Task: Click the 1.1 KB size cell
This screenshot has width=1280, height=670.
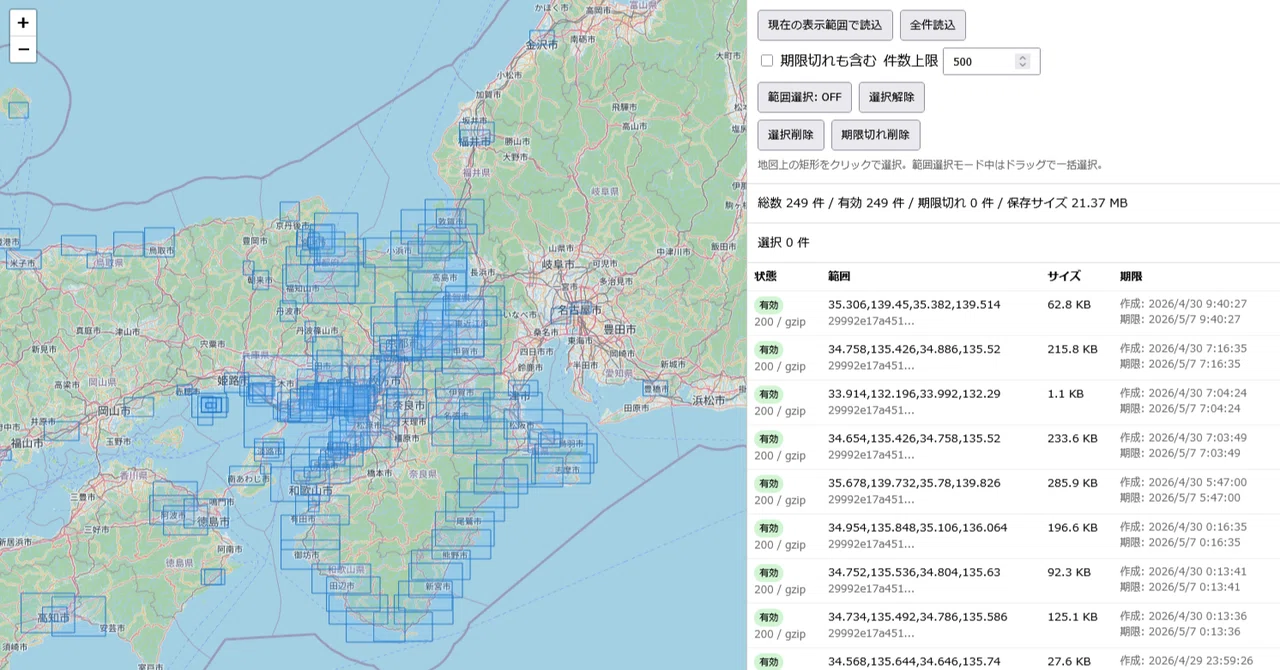Action: click(x=1065, y=394)
